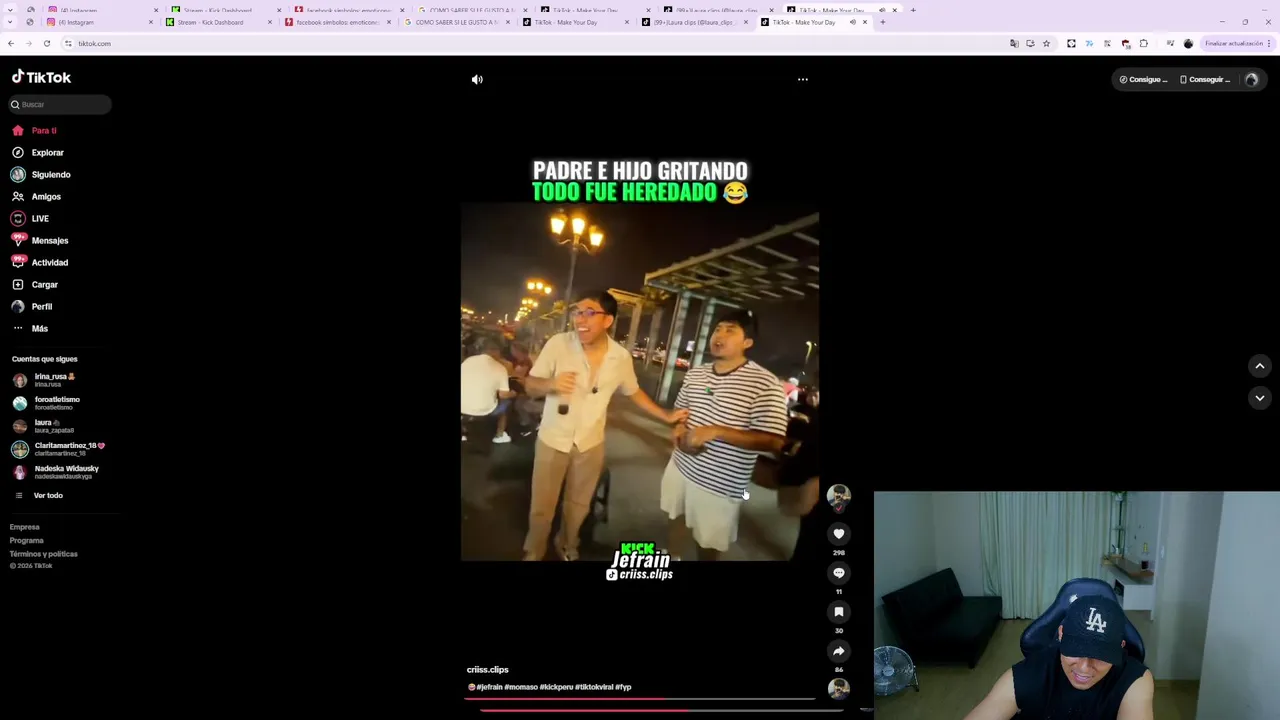This screenshot has height=720, width=1280.
Task: Open Chrome profile avatar
Action: tap(1188, 43)
